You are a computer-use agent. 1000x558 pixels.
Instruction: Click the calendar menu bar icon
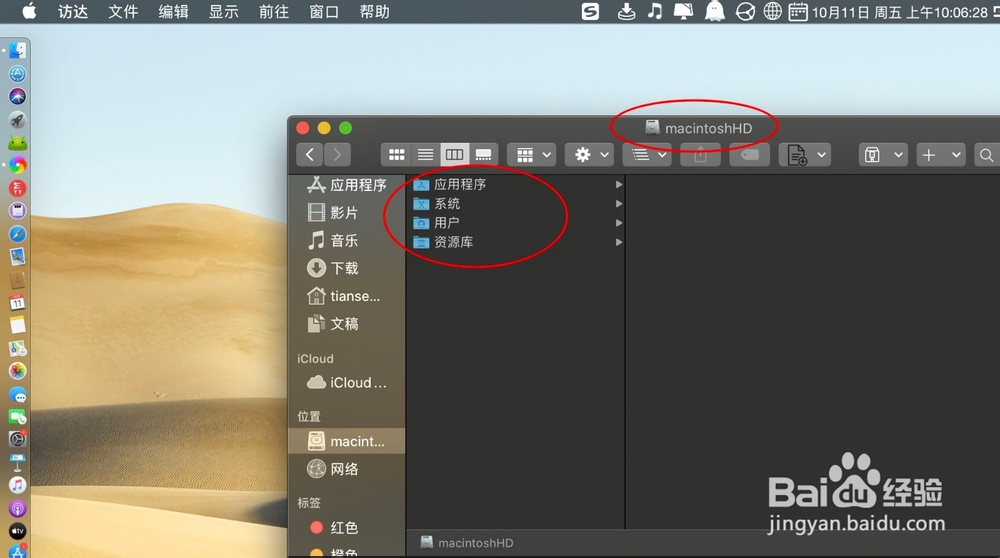point(798,11)
